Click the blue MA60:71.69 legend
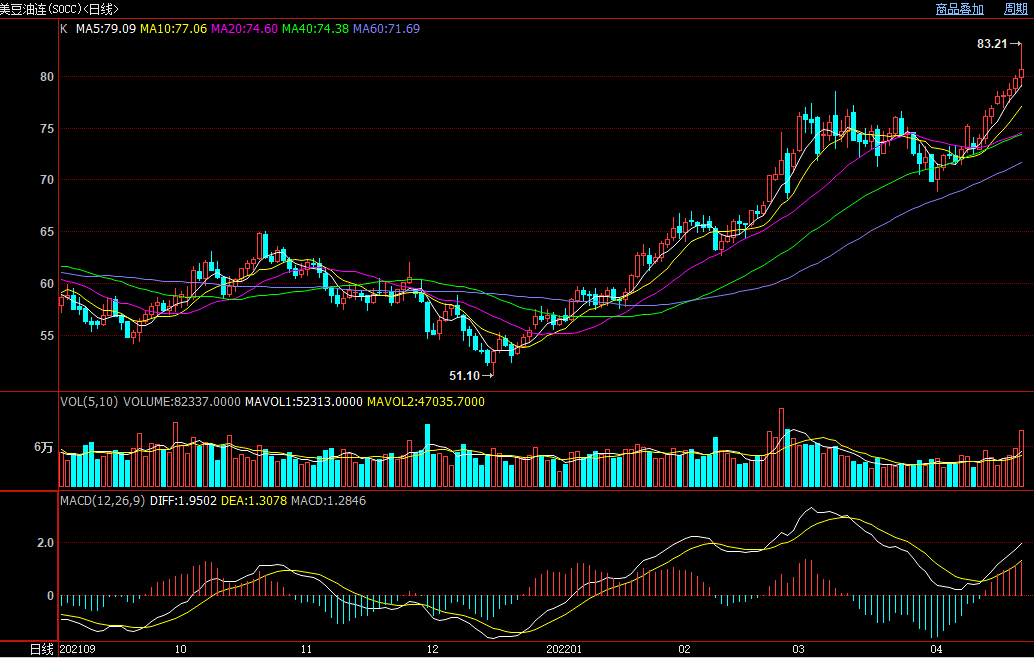1034x658 pixels. [x=386, y=29]
